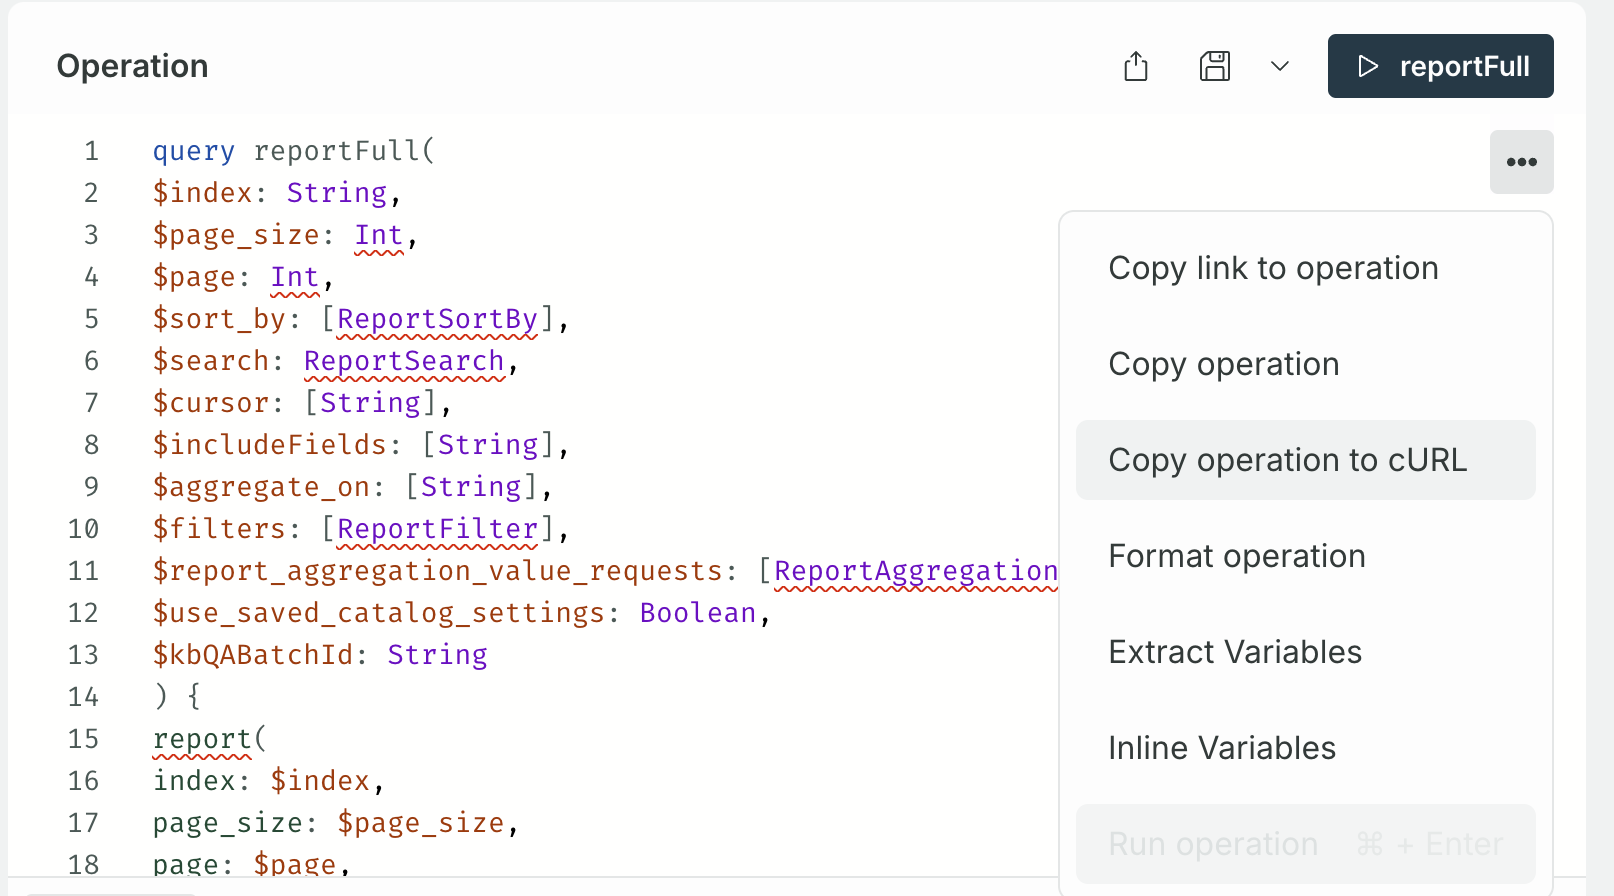This screenshot has height=896, width=1614.
Task: Click 'page_size: $page_size' argument line
Action: 336,823
